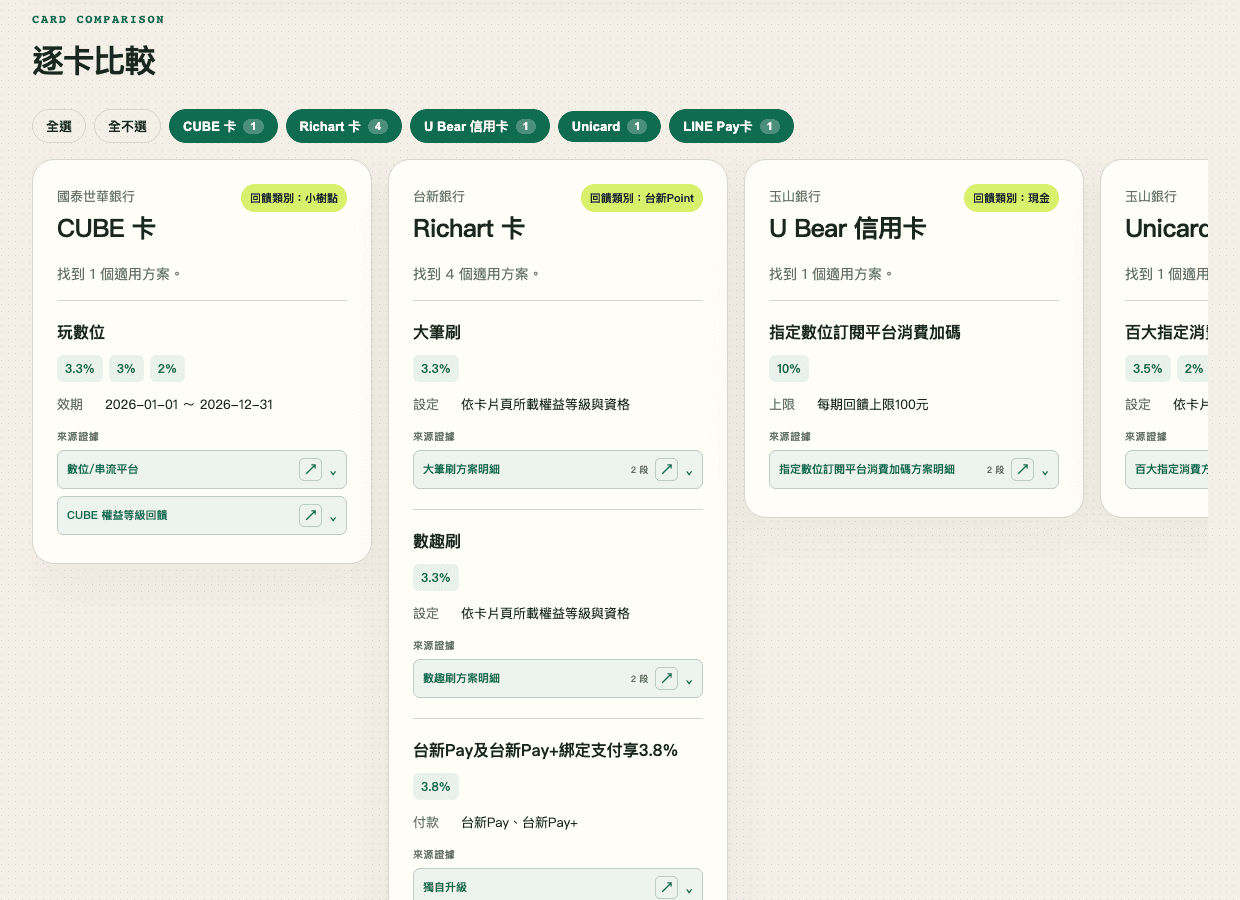The height and width of the screenshot is (900, 1240).
Task: Click the 每期回饋上限100元 text
Action: coord(873,405)
